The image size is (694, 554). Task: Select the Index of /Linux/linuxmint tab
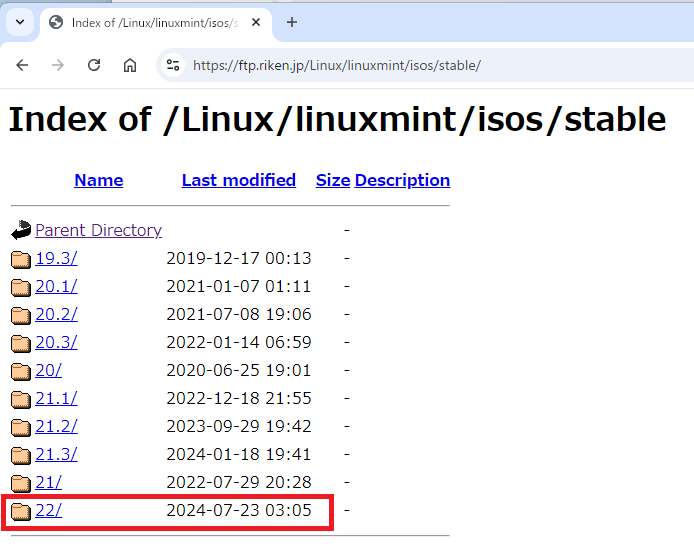tap(150, 22)
